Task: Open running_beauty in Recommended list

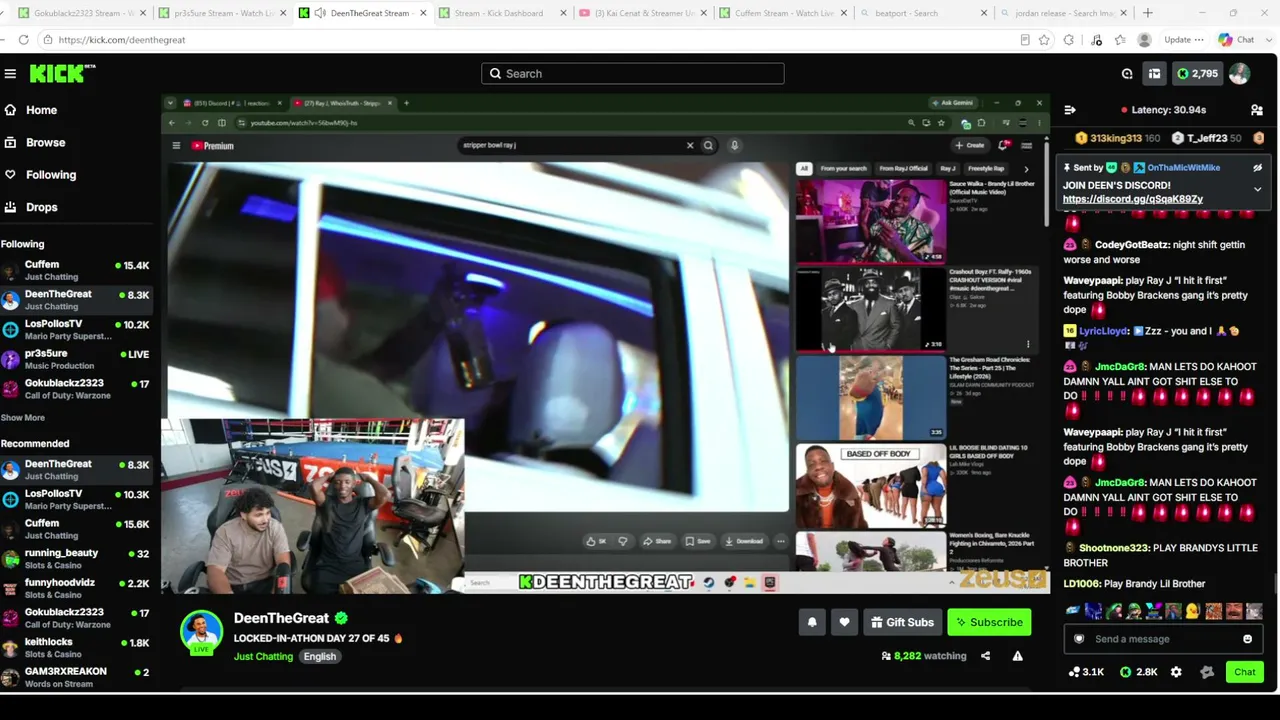Action: coord(76,558)
